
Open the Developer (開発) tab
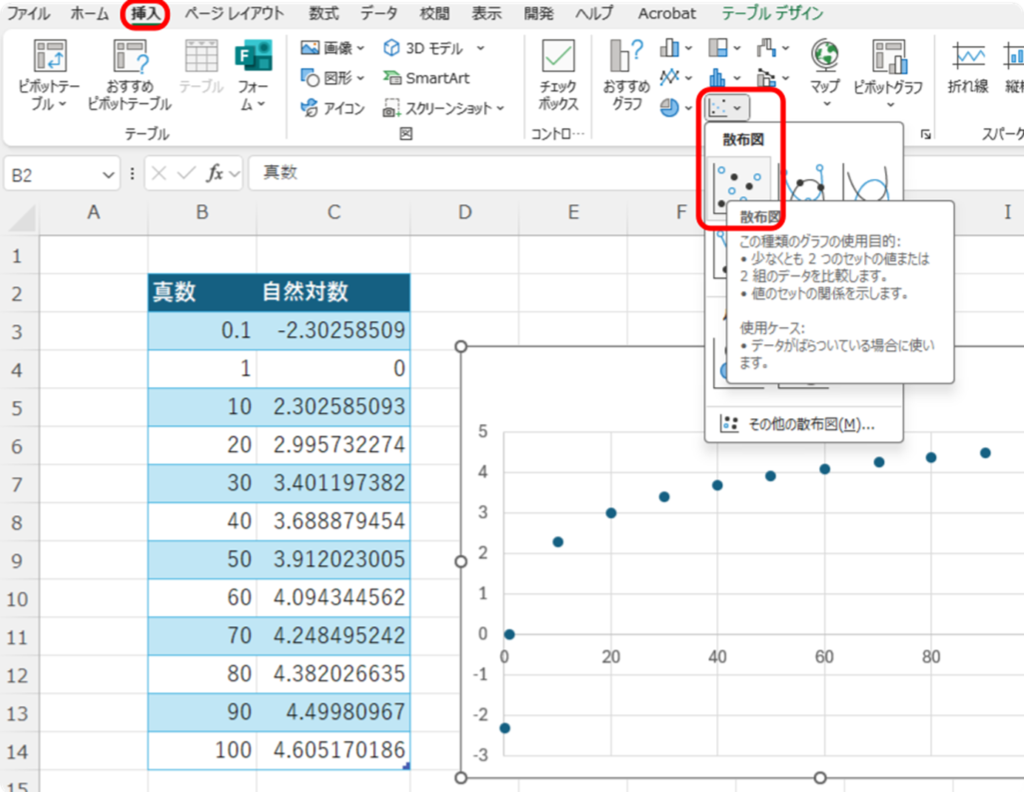[x=539, y=13]
